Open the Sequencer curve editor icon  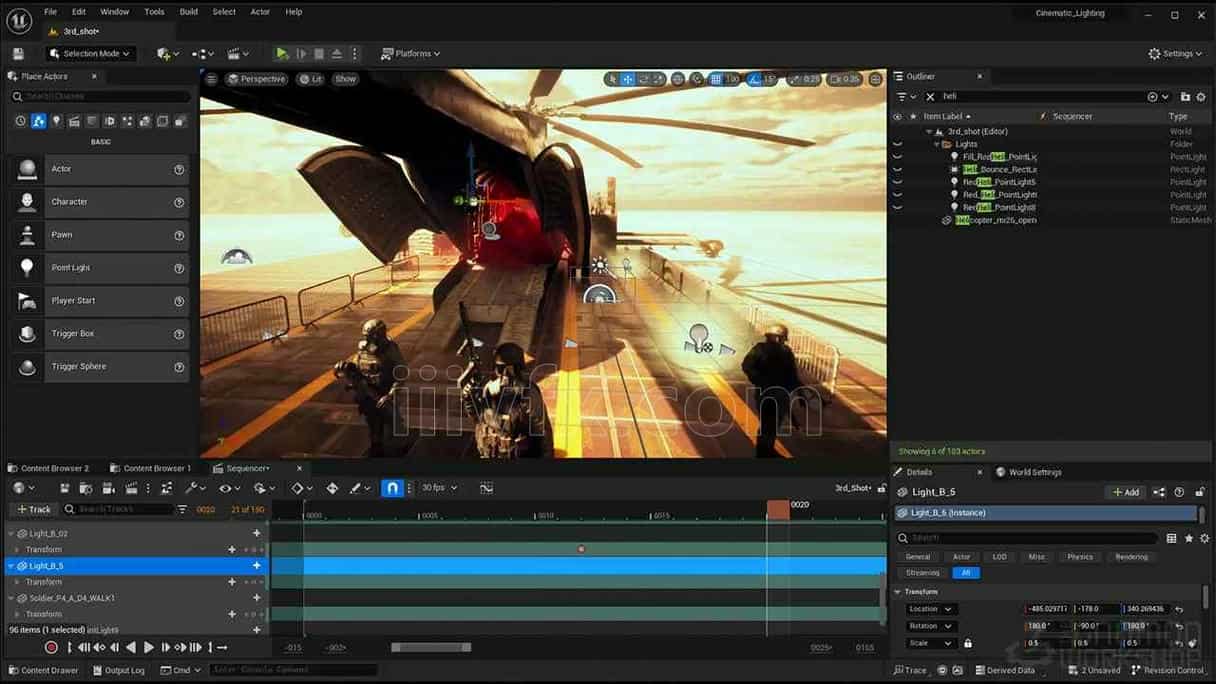(x=486, y=488)
